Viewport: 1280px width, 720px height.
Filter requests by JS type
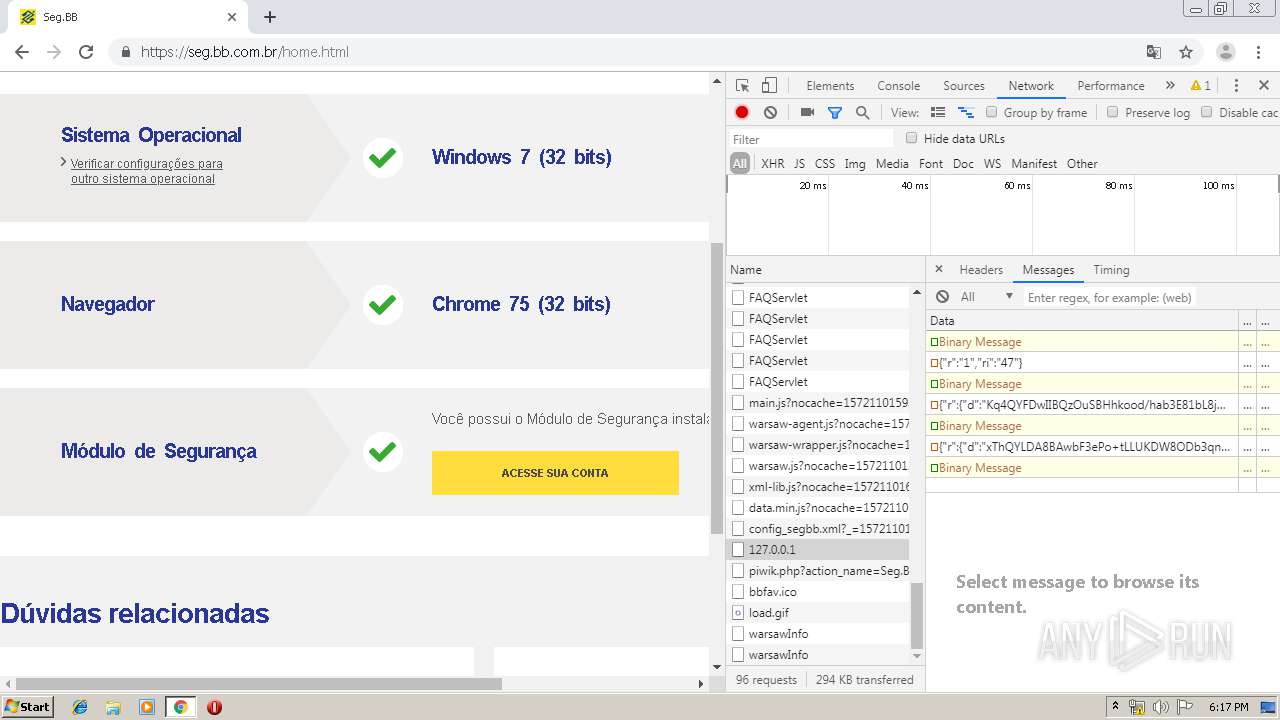coord(799,164)
